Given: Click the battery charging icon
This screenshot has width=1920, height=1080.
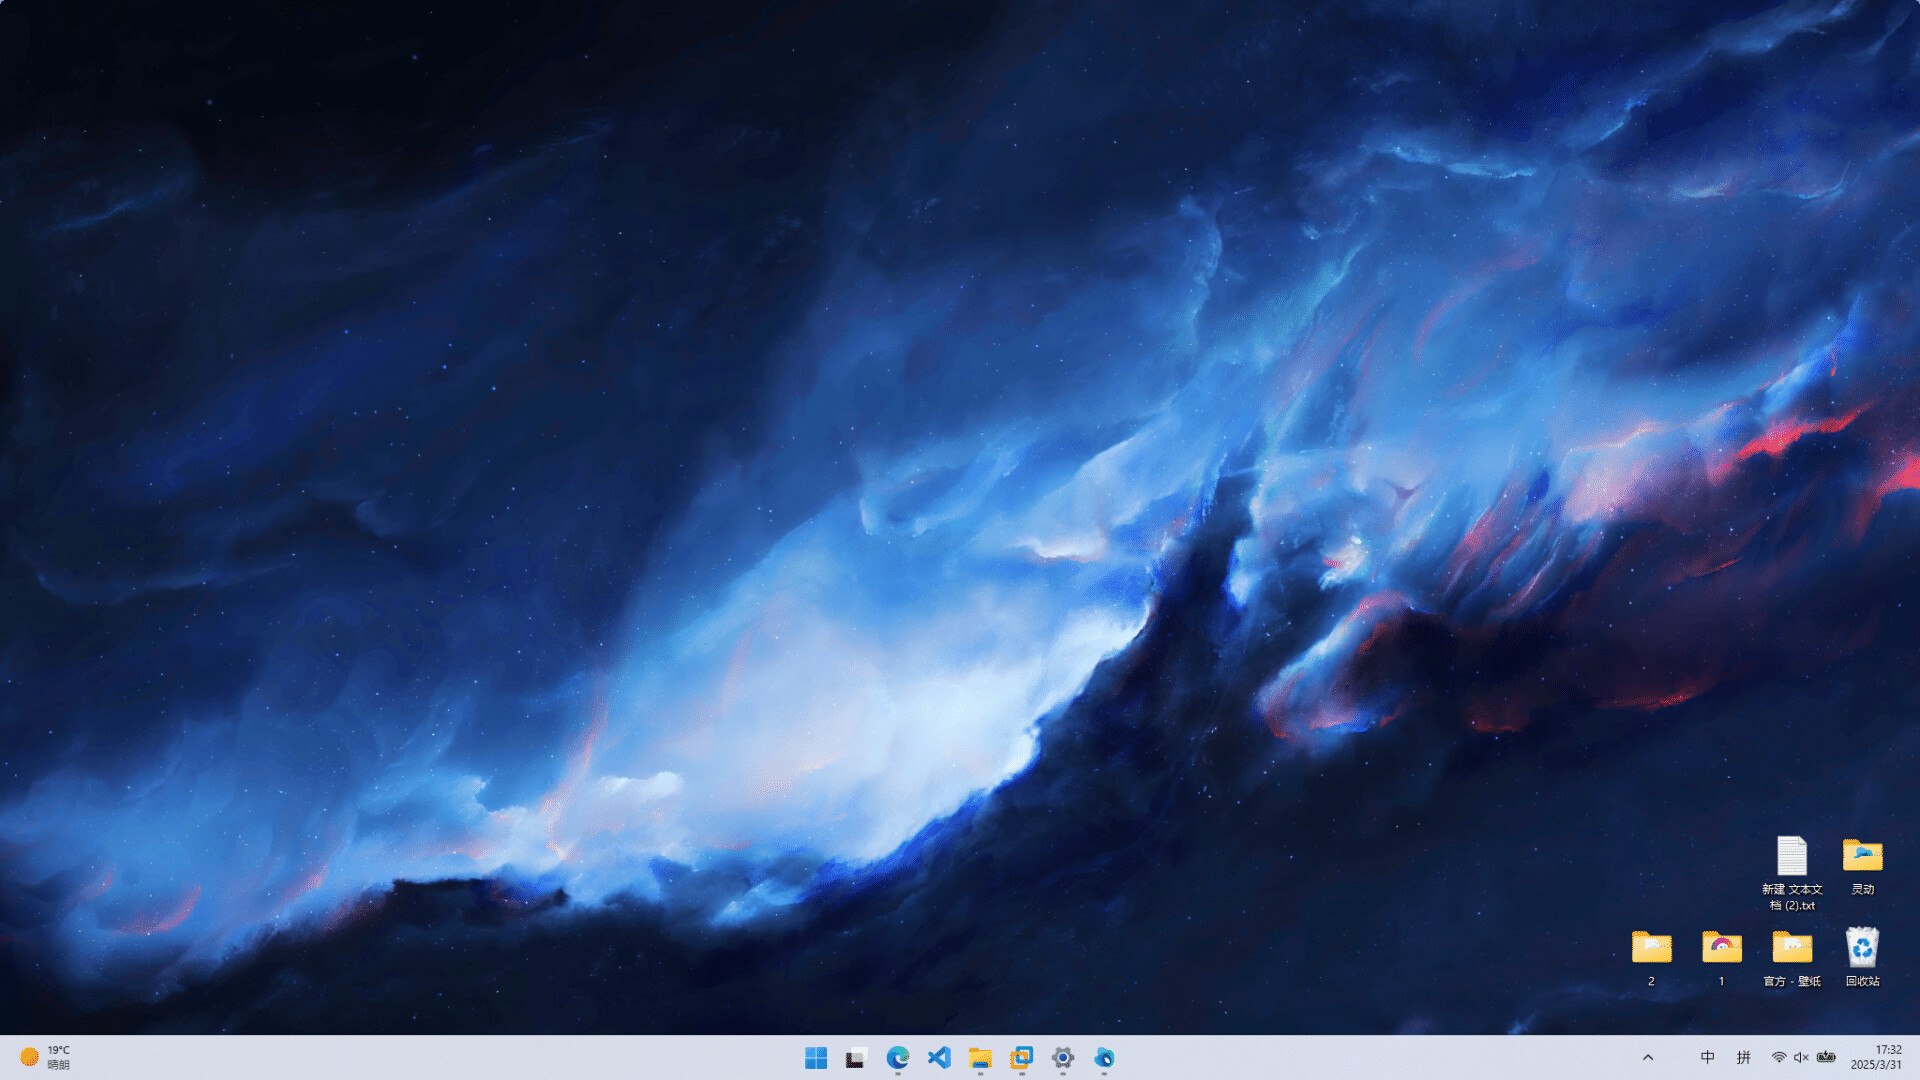Looking at the screenshot, I should (x=1826, y=1058).
